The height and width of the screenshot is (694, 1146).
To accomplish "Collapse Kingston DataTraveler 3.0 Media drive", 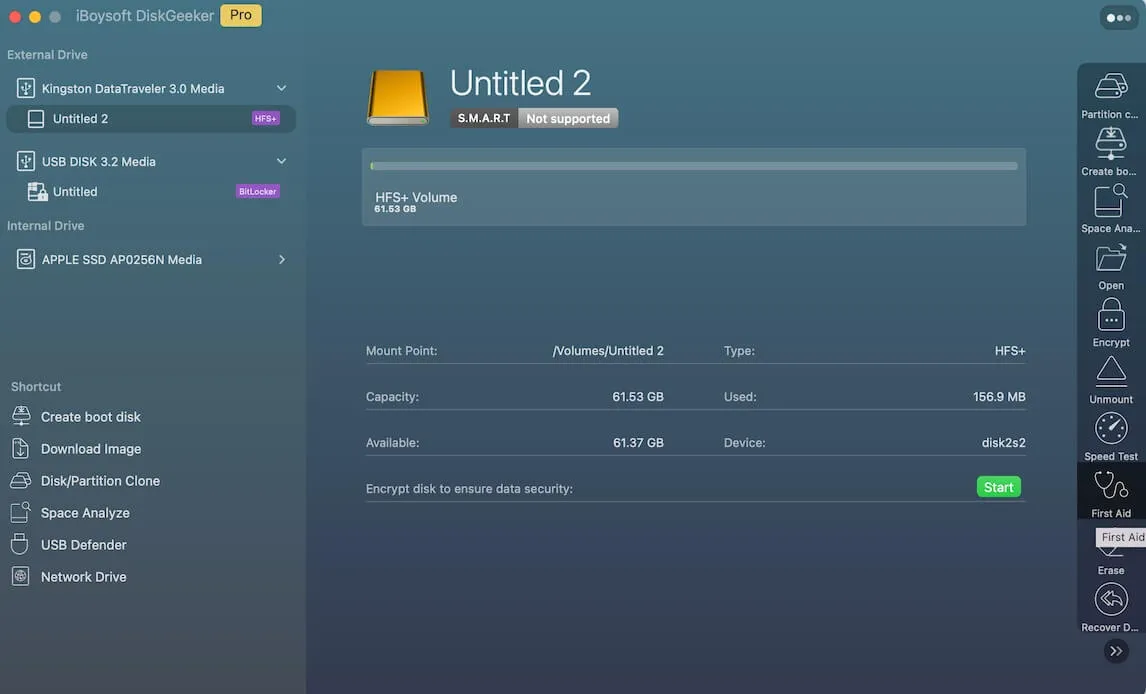I will point(281,88).
